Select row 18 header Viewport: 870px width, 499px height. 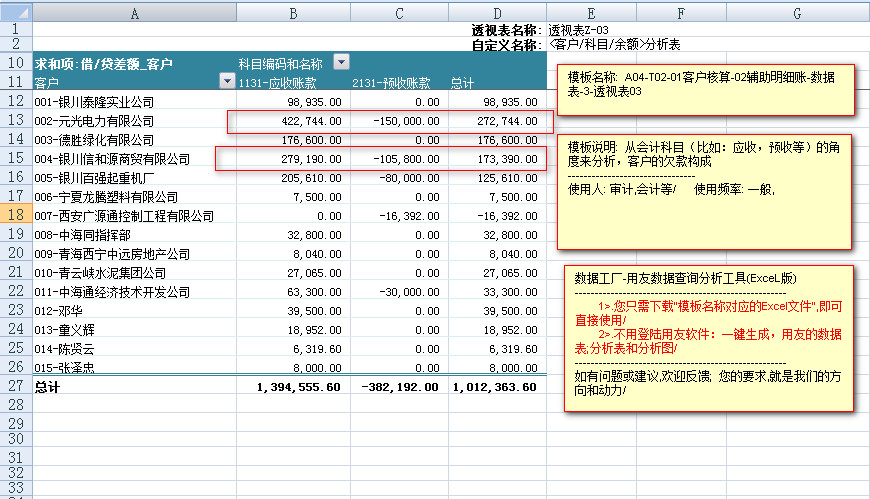(x=16, y=215)
